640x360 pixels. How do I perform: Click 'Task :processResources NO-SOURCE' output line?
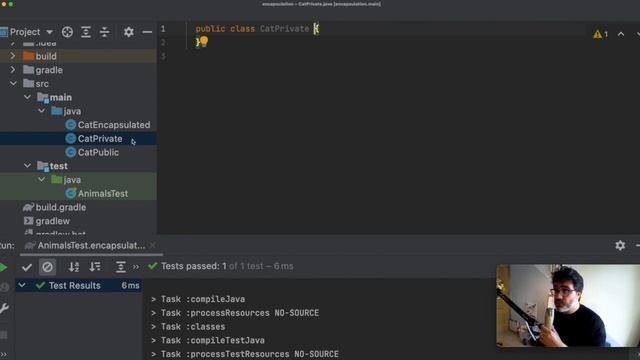235,313
